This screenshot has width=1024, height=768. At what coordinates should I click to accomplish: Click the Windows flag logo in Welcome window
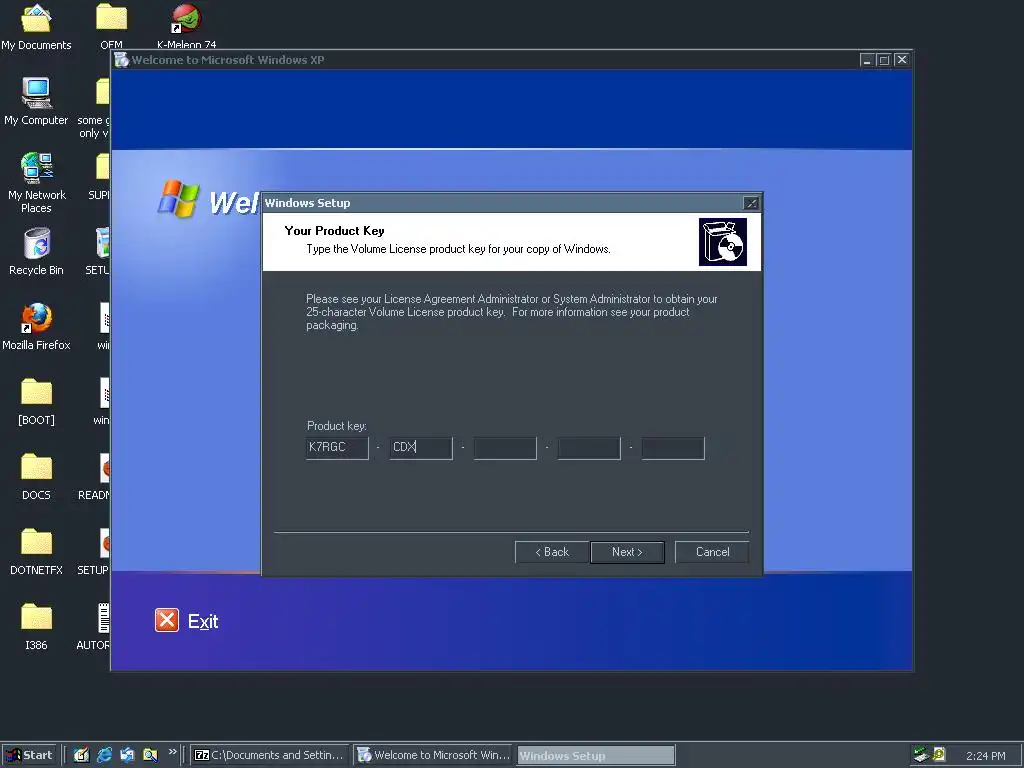tap(178, 198)
